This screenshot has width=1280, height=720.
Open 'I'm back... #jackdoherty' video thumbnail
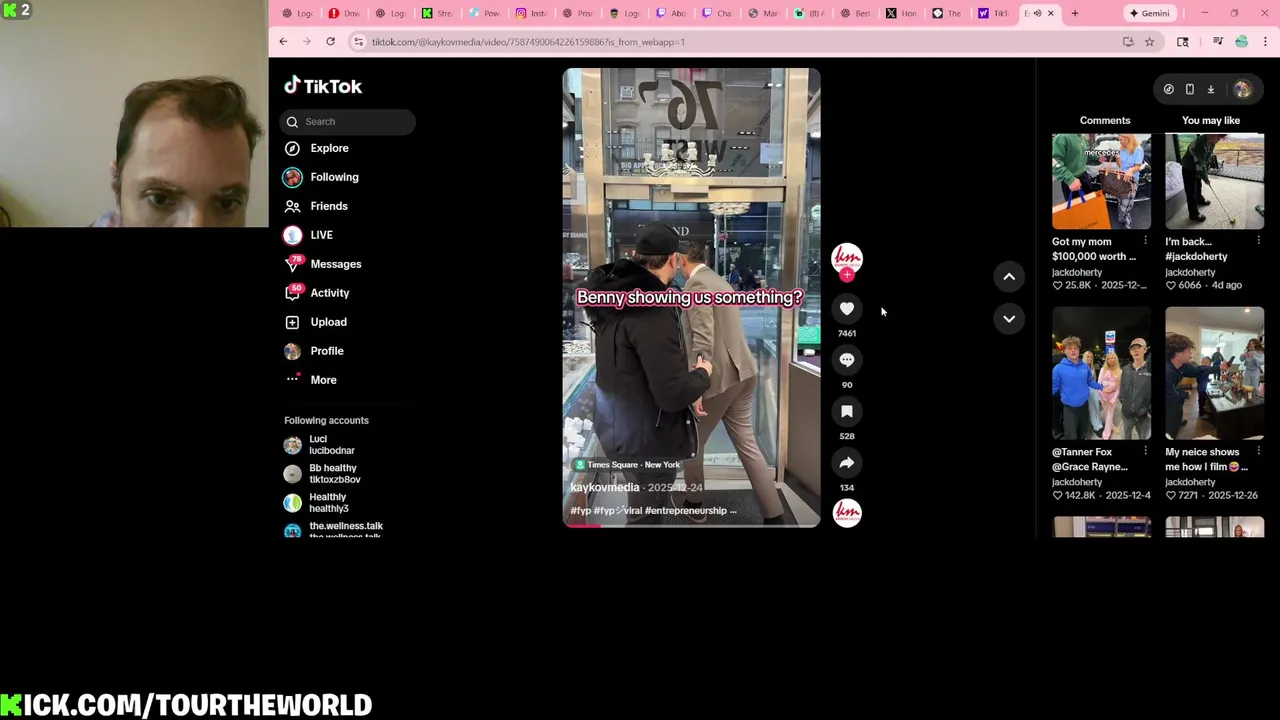1214,180
